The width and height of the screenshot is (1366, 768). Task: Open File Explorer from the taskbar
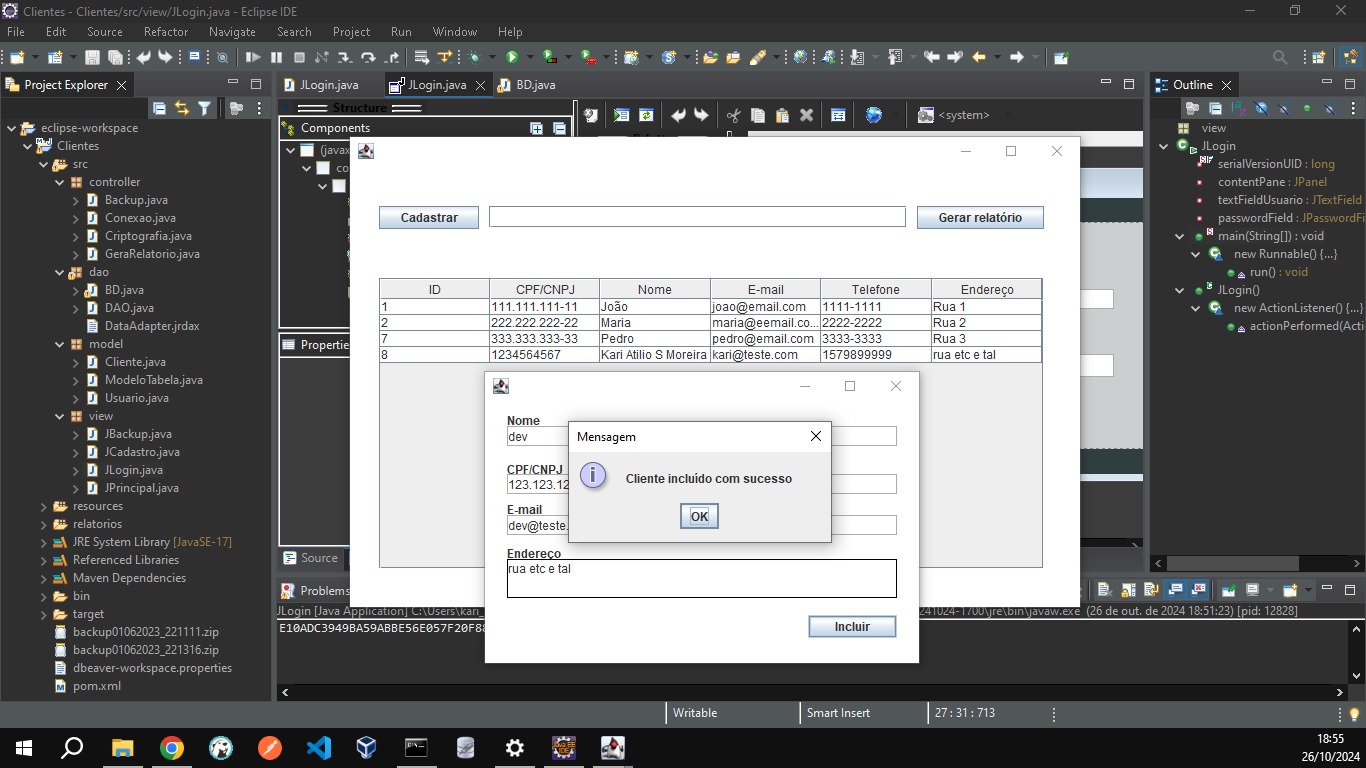pyautogui.click(x=122, y=747)
